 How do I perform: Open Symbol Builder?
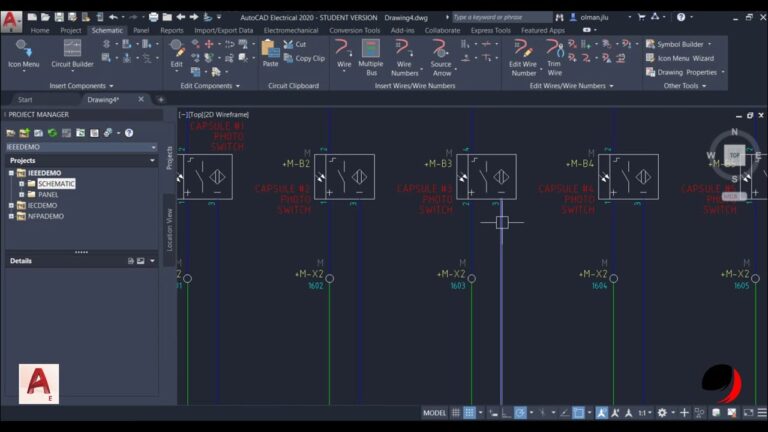tap(678, 44)
